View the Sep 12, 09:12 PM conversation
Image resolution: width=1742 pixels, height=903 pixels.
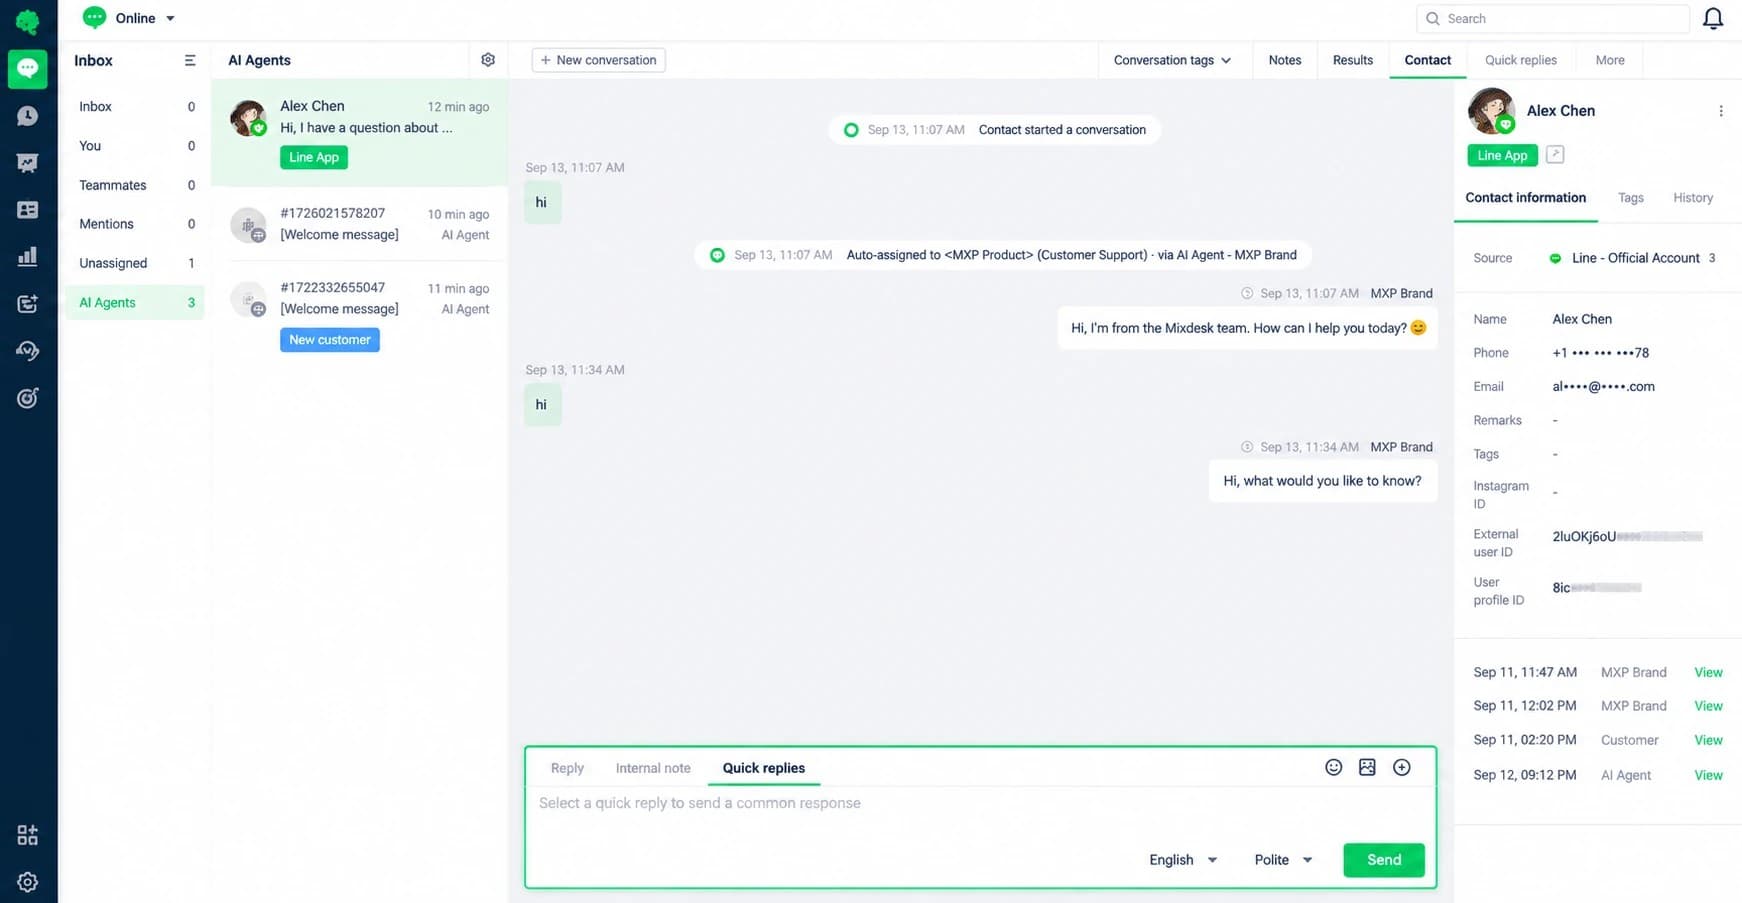pyautogui.click(x=1708, y=775)
